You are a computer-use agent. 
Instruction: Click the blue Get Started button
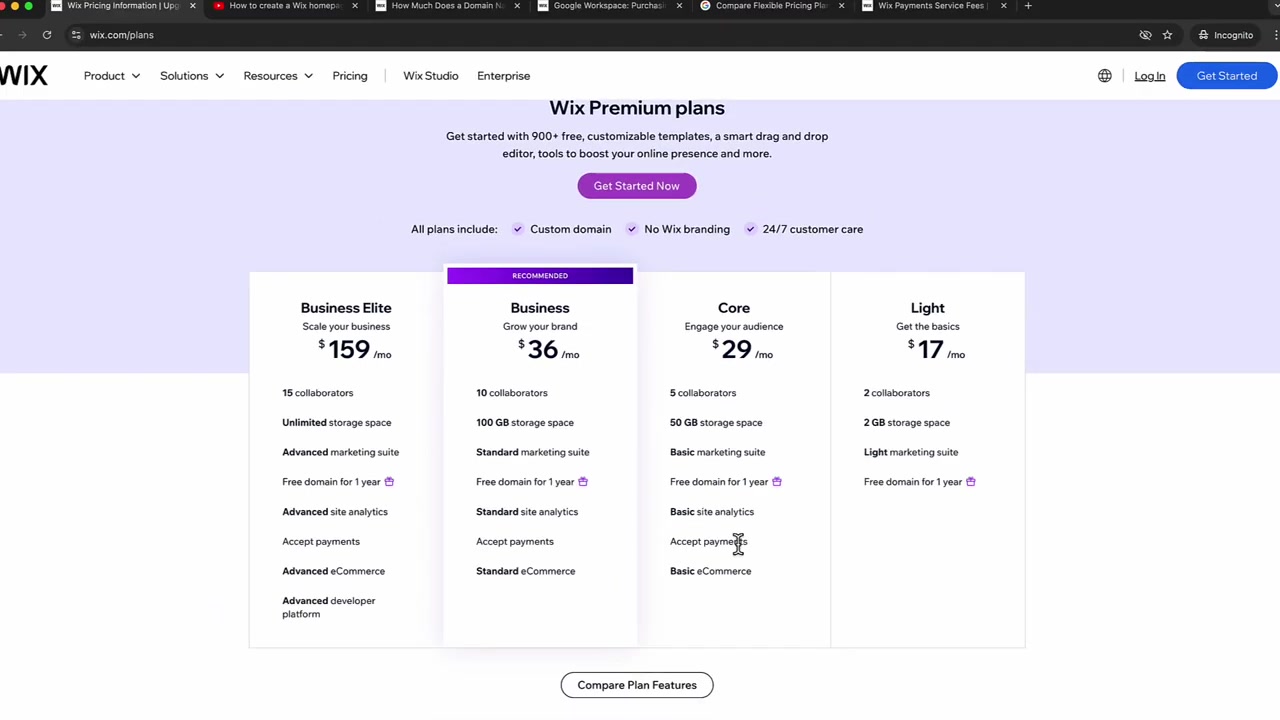point(1227,76)
